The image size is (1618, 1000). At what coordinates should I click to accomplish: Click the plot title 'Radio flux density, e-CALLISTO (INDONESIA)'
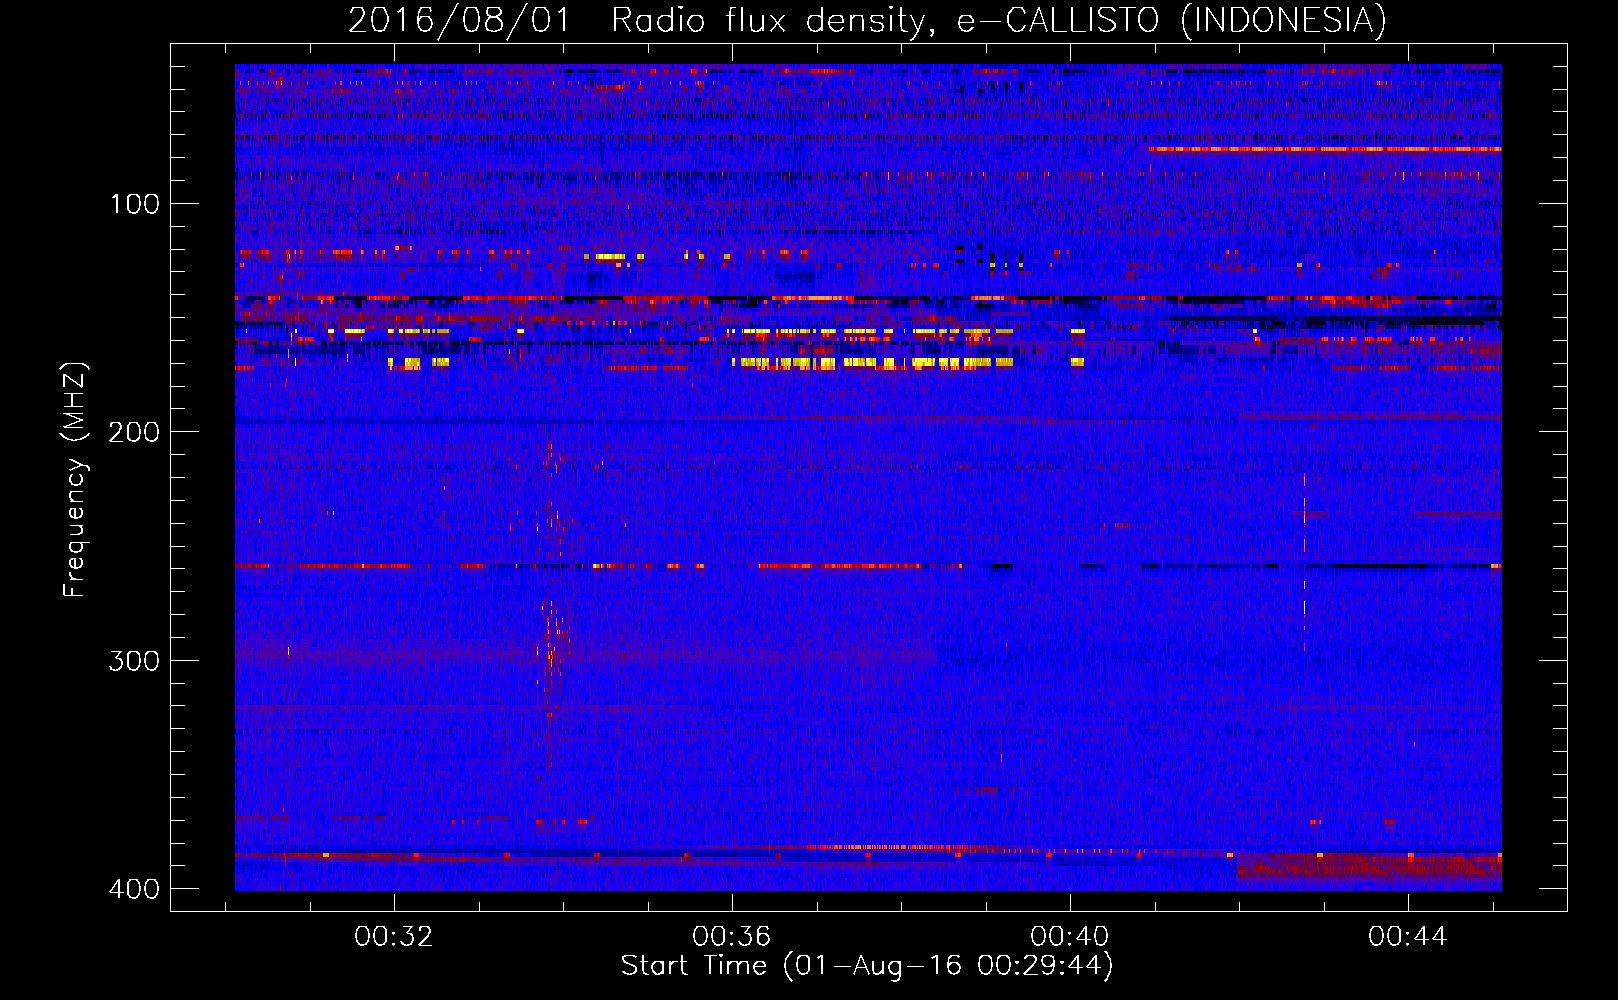999,20
